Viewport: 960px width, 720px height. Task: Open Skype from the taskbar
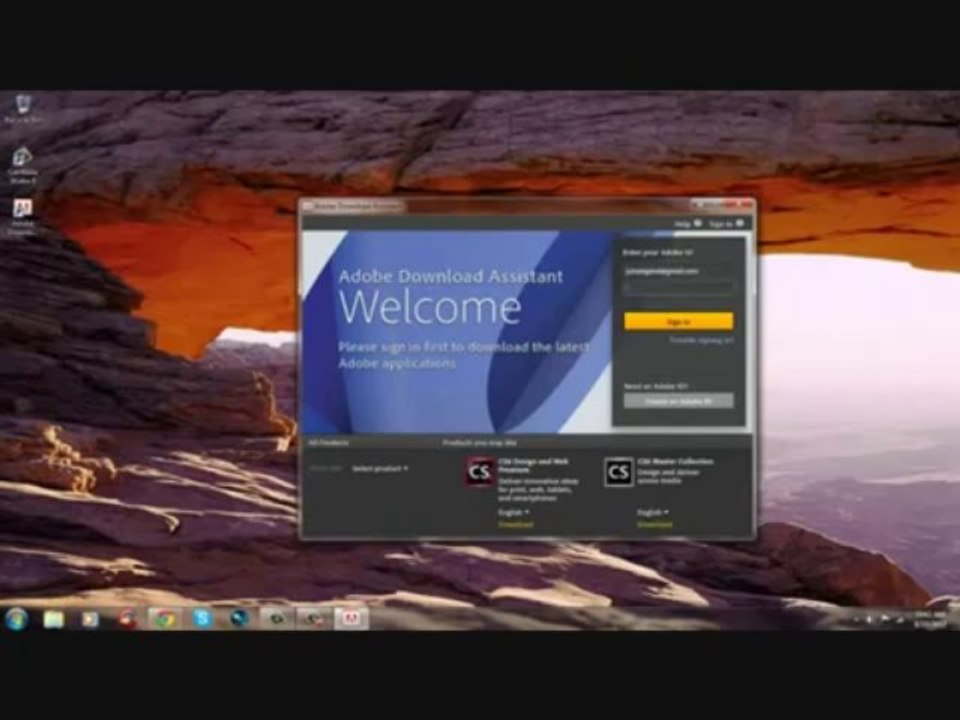click(x=202, y=619)
